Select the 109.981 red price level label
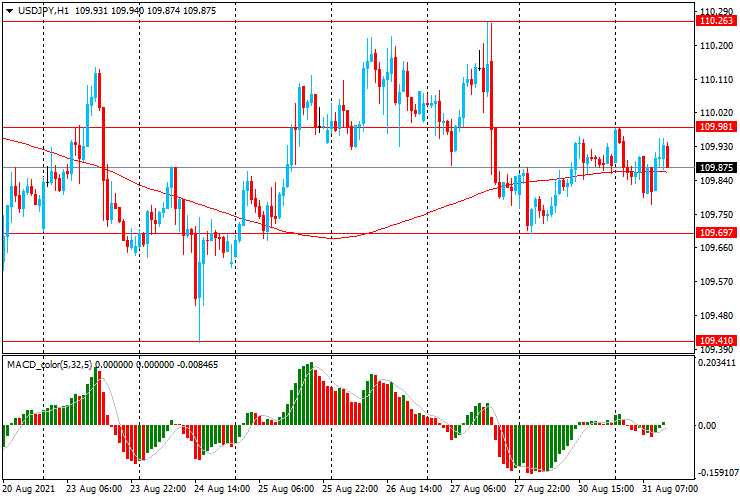This screenshot has height=500, width=740. pyautogui.click(x=716, y=127)
